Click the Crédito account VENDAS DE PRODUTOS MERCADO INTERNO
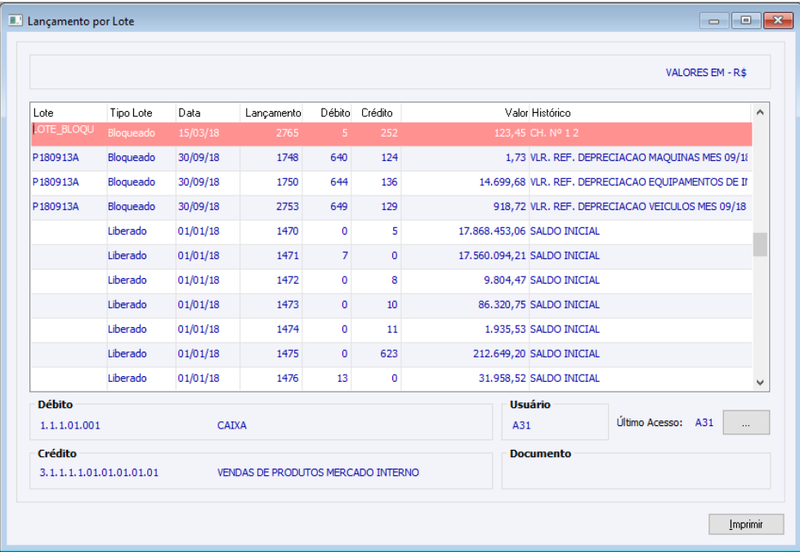Image resolution: width=800 pixels, height=552 pixels. (x=318, y=473)
